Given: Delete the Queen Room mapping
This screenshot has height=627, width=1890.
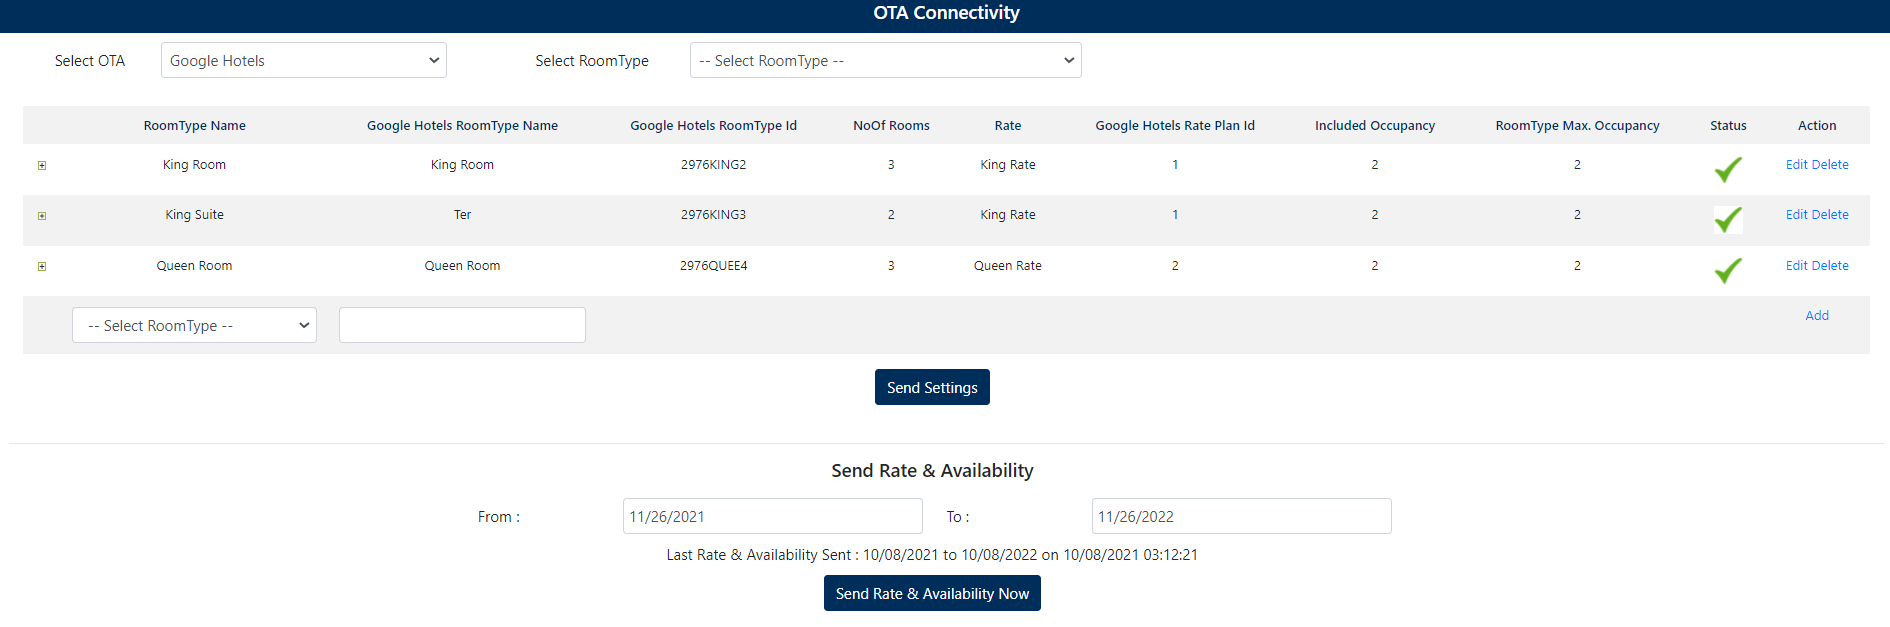Looking at the screenshot, I should (x=1830, y=266).
